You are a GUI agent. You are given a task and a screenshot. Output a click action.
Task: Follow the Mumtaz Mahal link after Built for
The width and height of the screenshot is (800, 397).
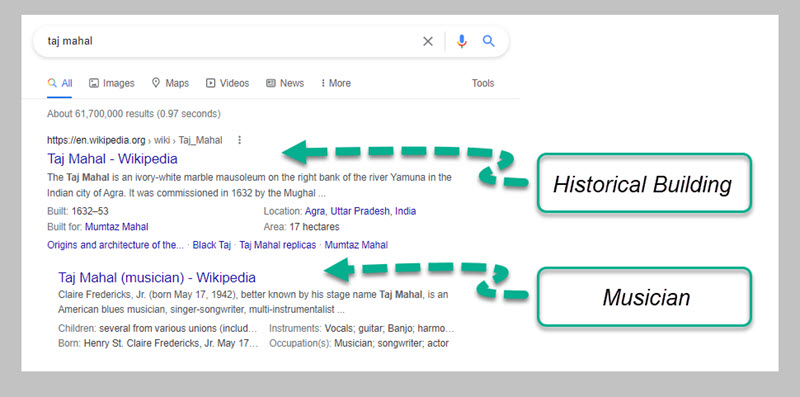pyautogui.click(x=117, y=227)
